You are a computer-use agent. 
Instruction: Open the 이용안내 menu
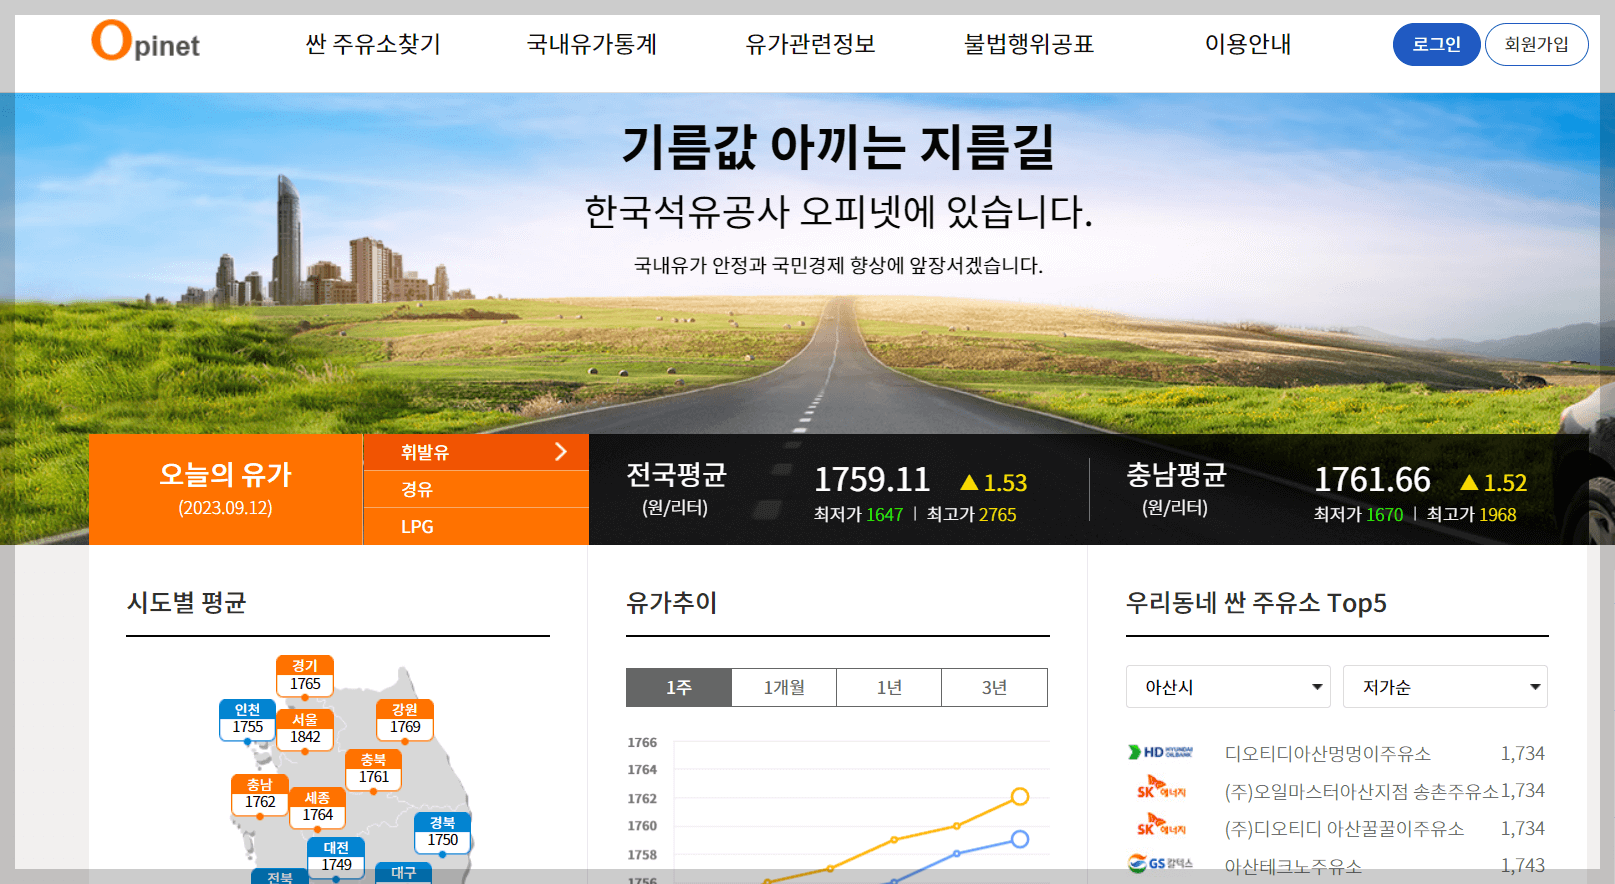(1248, 44)
